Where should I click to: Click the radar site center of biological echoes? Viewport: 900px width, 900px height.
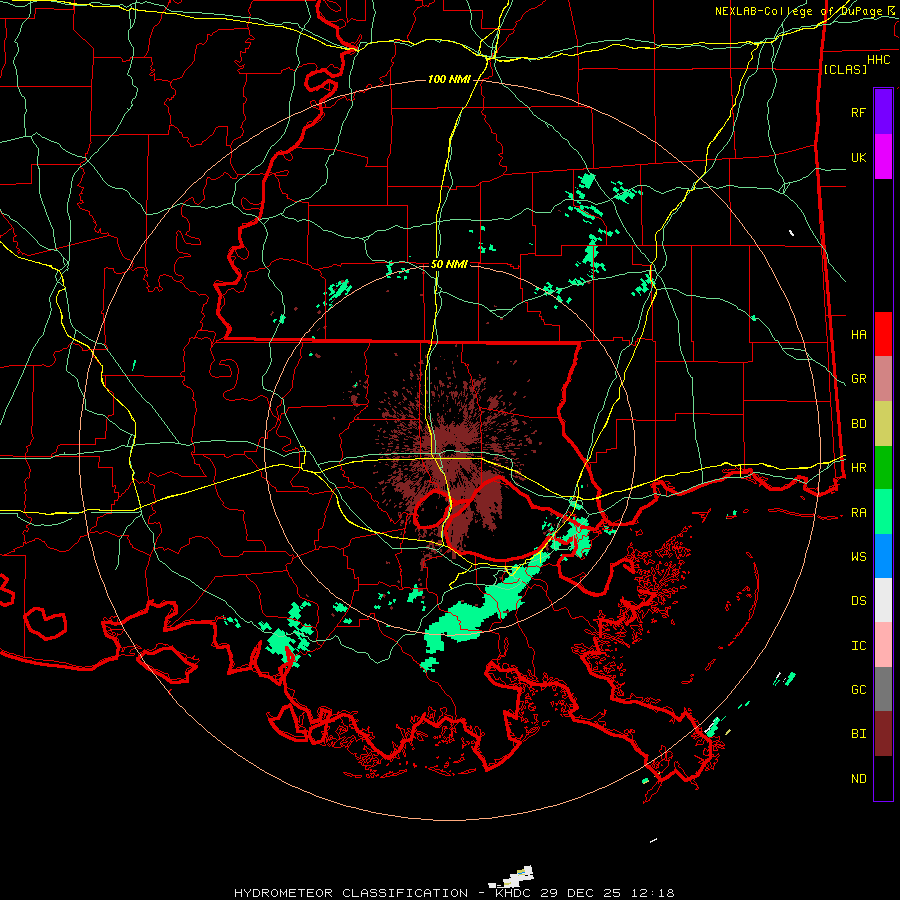tap(451, 449)
